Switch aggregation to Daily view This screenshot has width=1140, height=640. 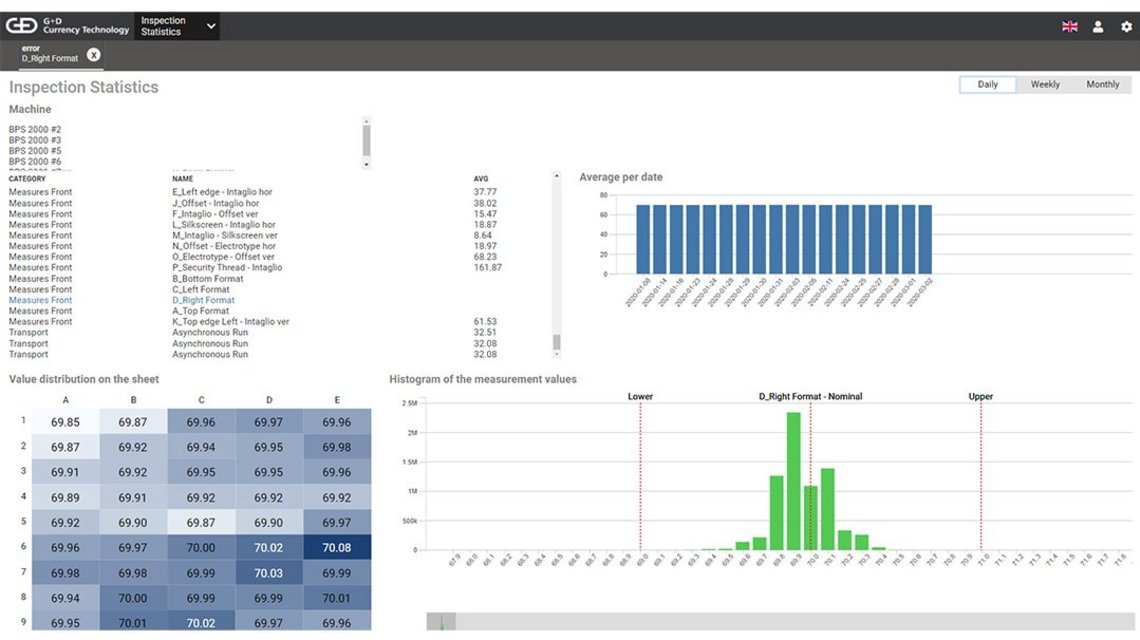(986, 84)
